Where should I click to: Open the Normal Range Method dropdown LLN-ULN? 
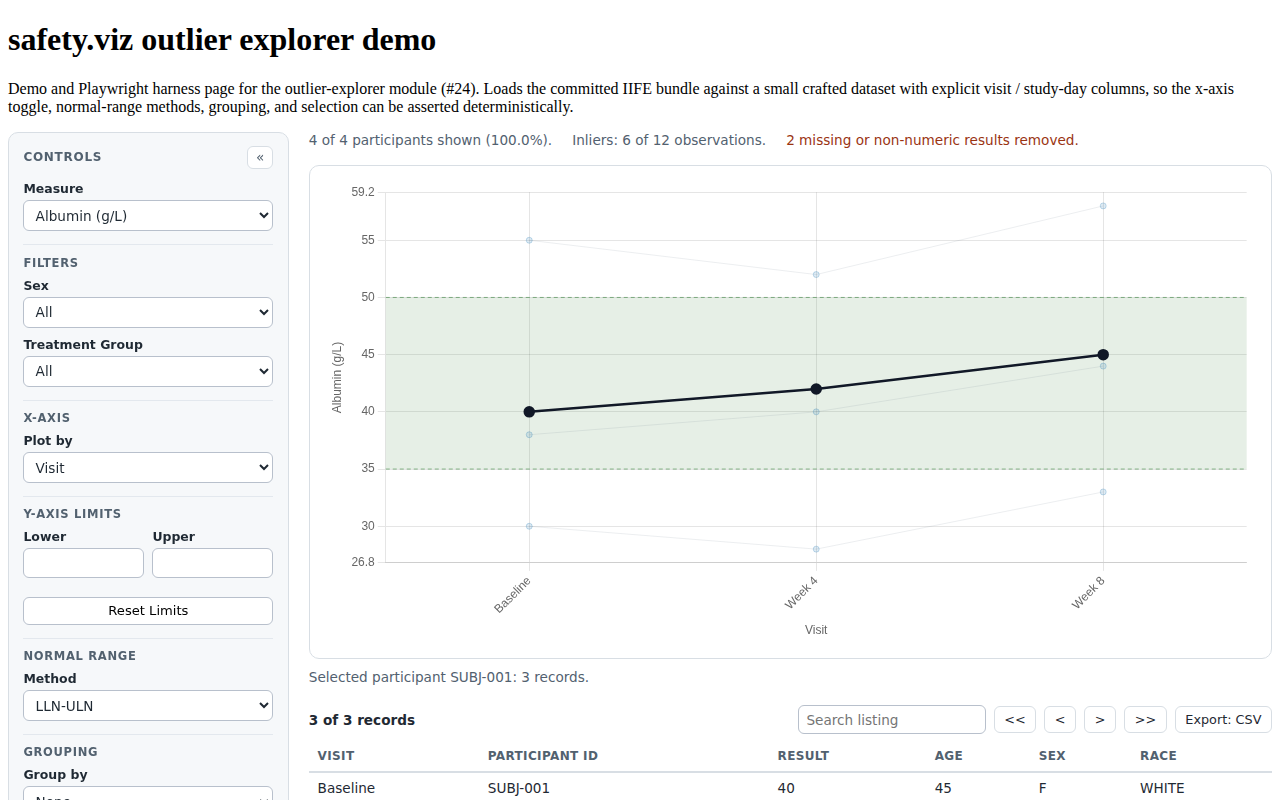pos(148,705)
